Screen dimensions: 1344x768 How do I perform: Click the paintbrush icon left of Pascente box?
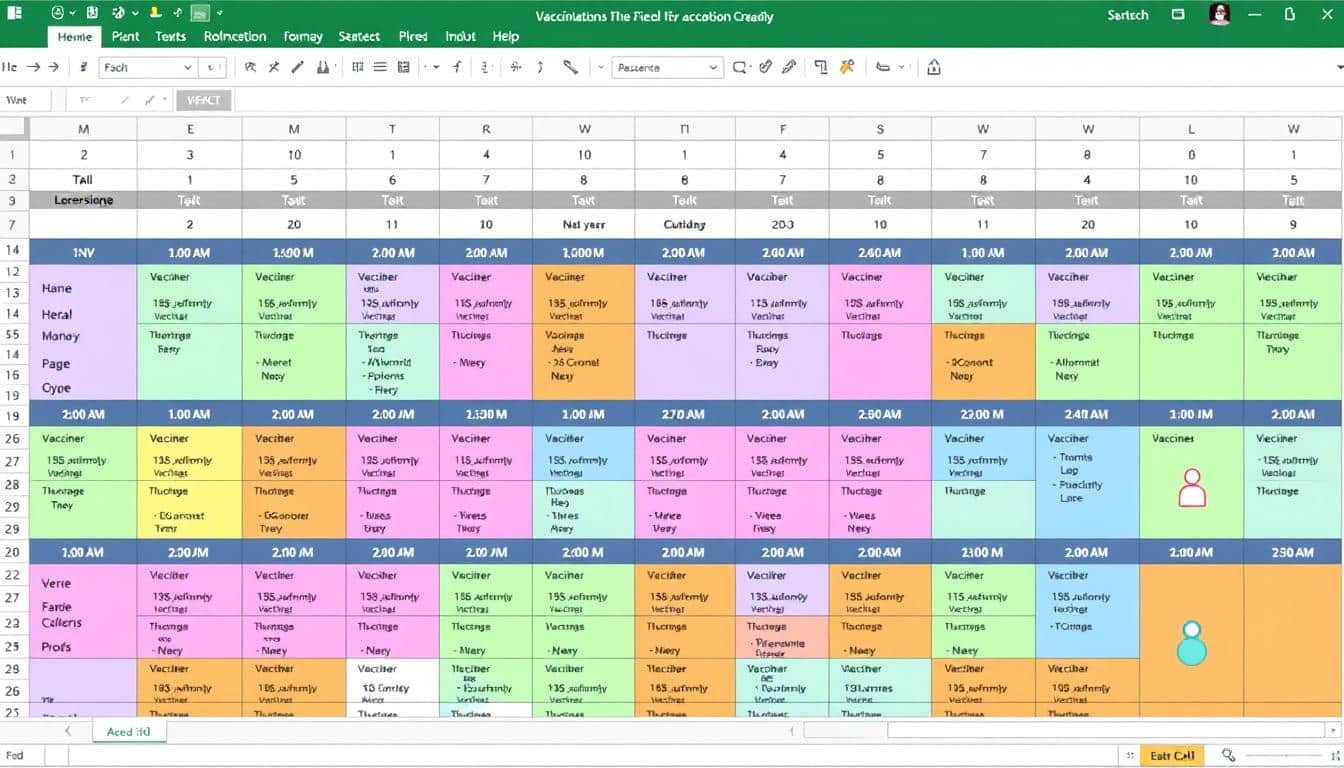click(x=570, y=67)
